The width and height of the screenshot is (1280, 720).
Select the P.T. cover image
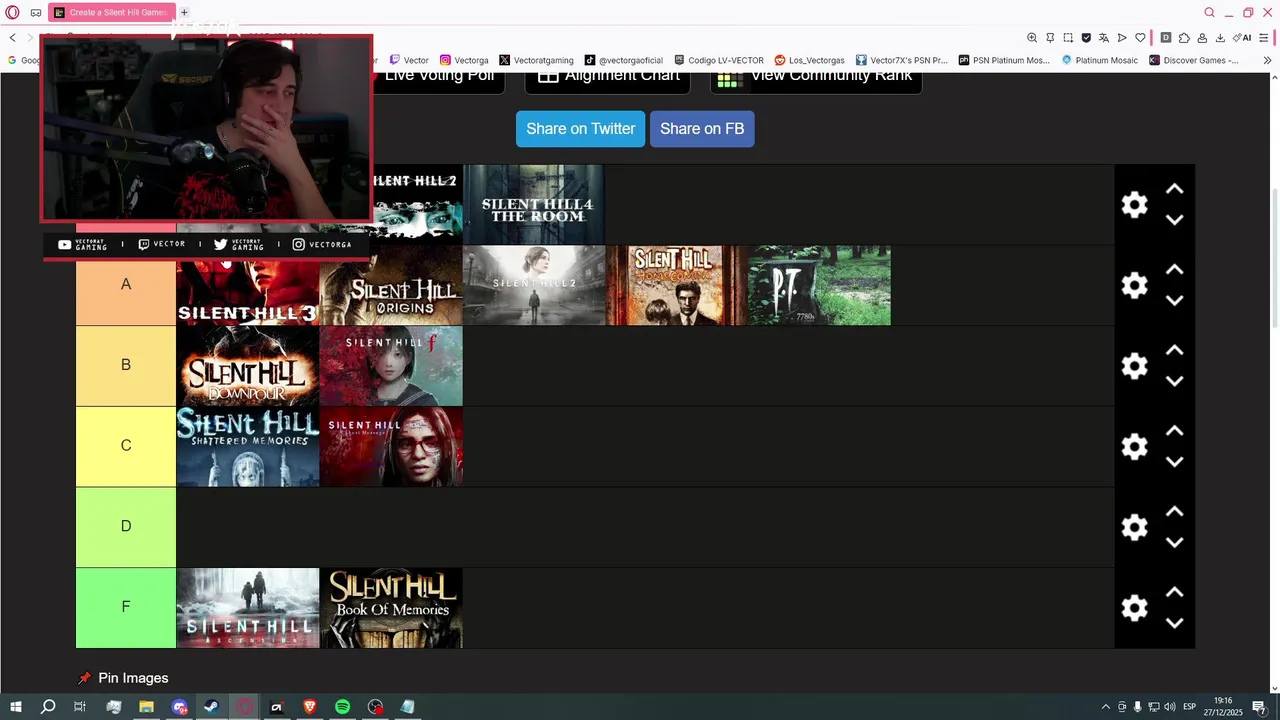coord(820,286)
